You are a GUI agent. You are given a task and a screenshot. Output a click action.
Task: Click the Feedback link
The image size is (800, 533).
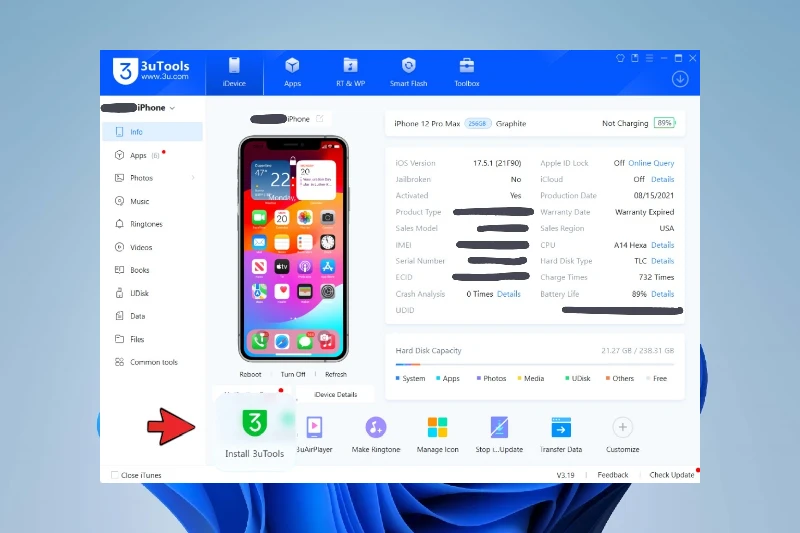click(613, 475)
